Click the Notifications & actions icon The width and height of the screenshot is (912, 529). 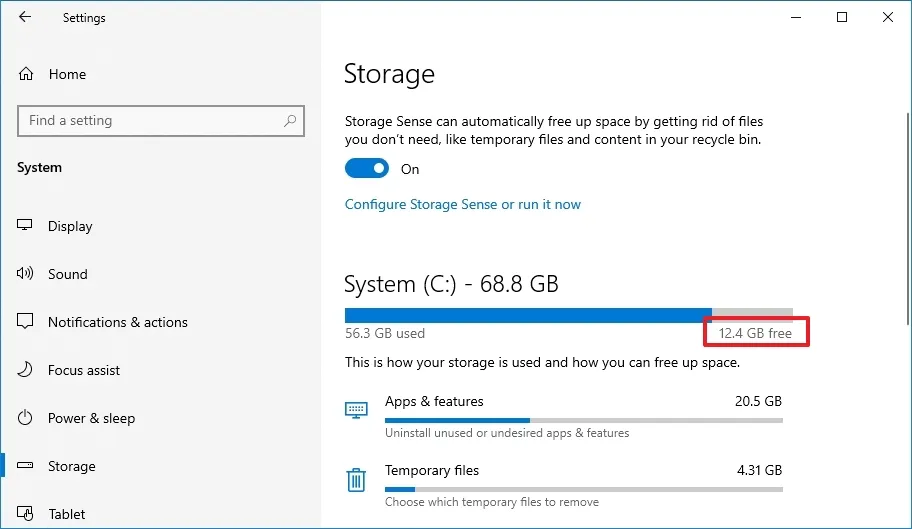pos(25,321)
